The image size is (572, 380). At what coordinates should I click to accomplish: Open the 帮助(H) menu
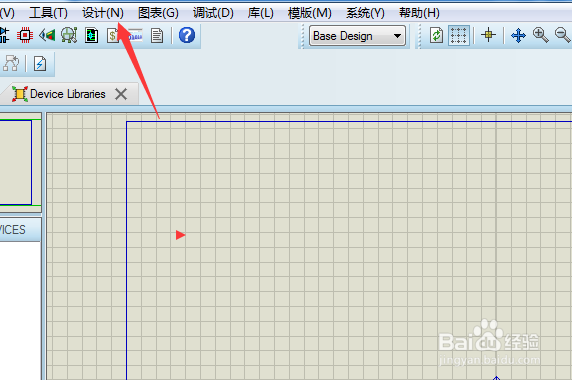tap(419, 13)
